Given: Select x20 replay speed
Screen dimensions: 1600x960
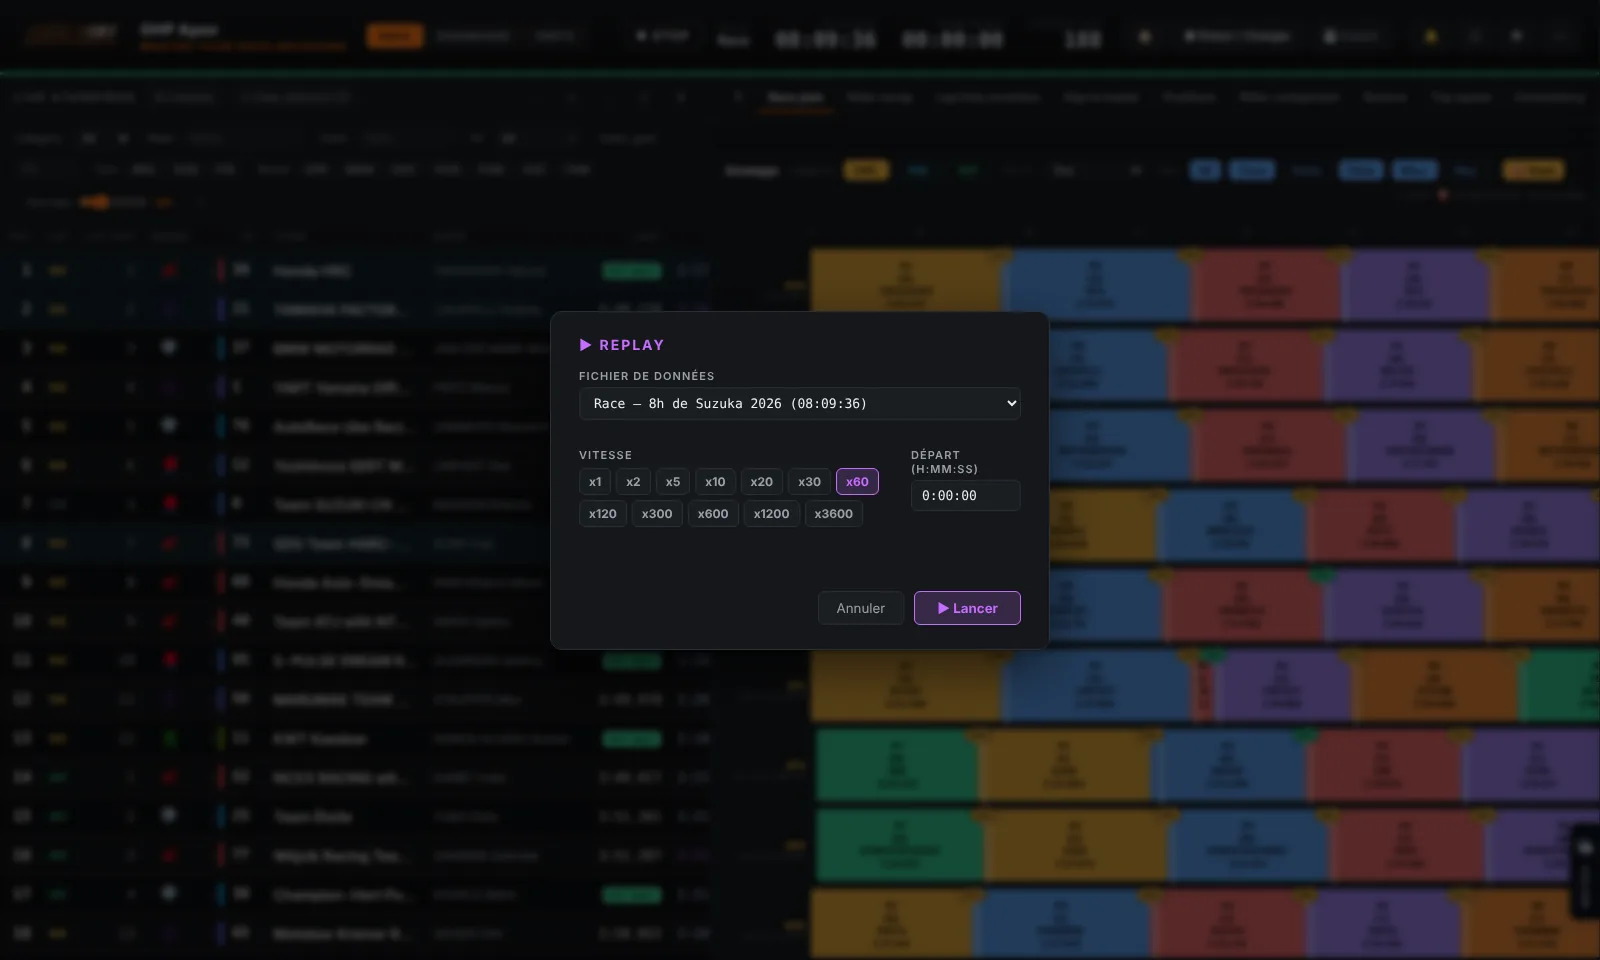Looking at the screenshot, I should click(x=761, y=482).
